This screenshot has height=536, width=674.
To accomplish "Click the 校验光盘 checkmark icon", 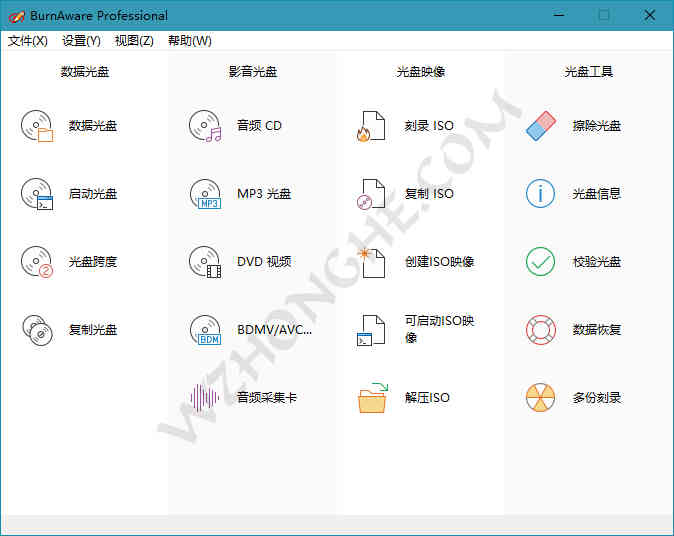I will coord(540,262).
